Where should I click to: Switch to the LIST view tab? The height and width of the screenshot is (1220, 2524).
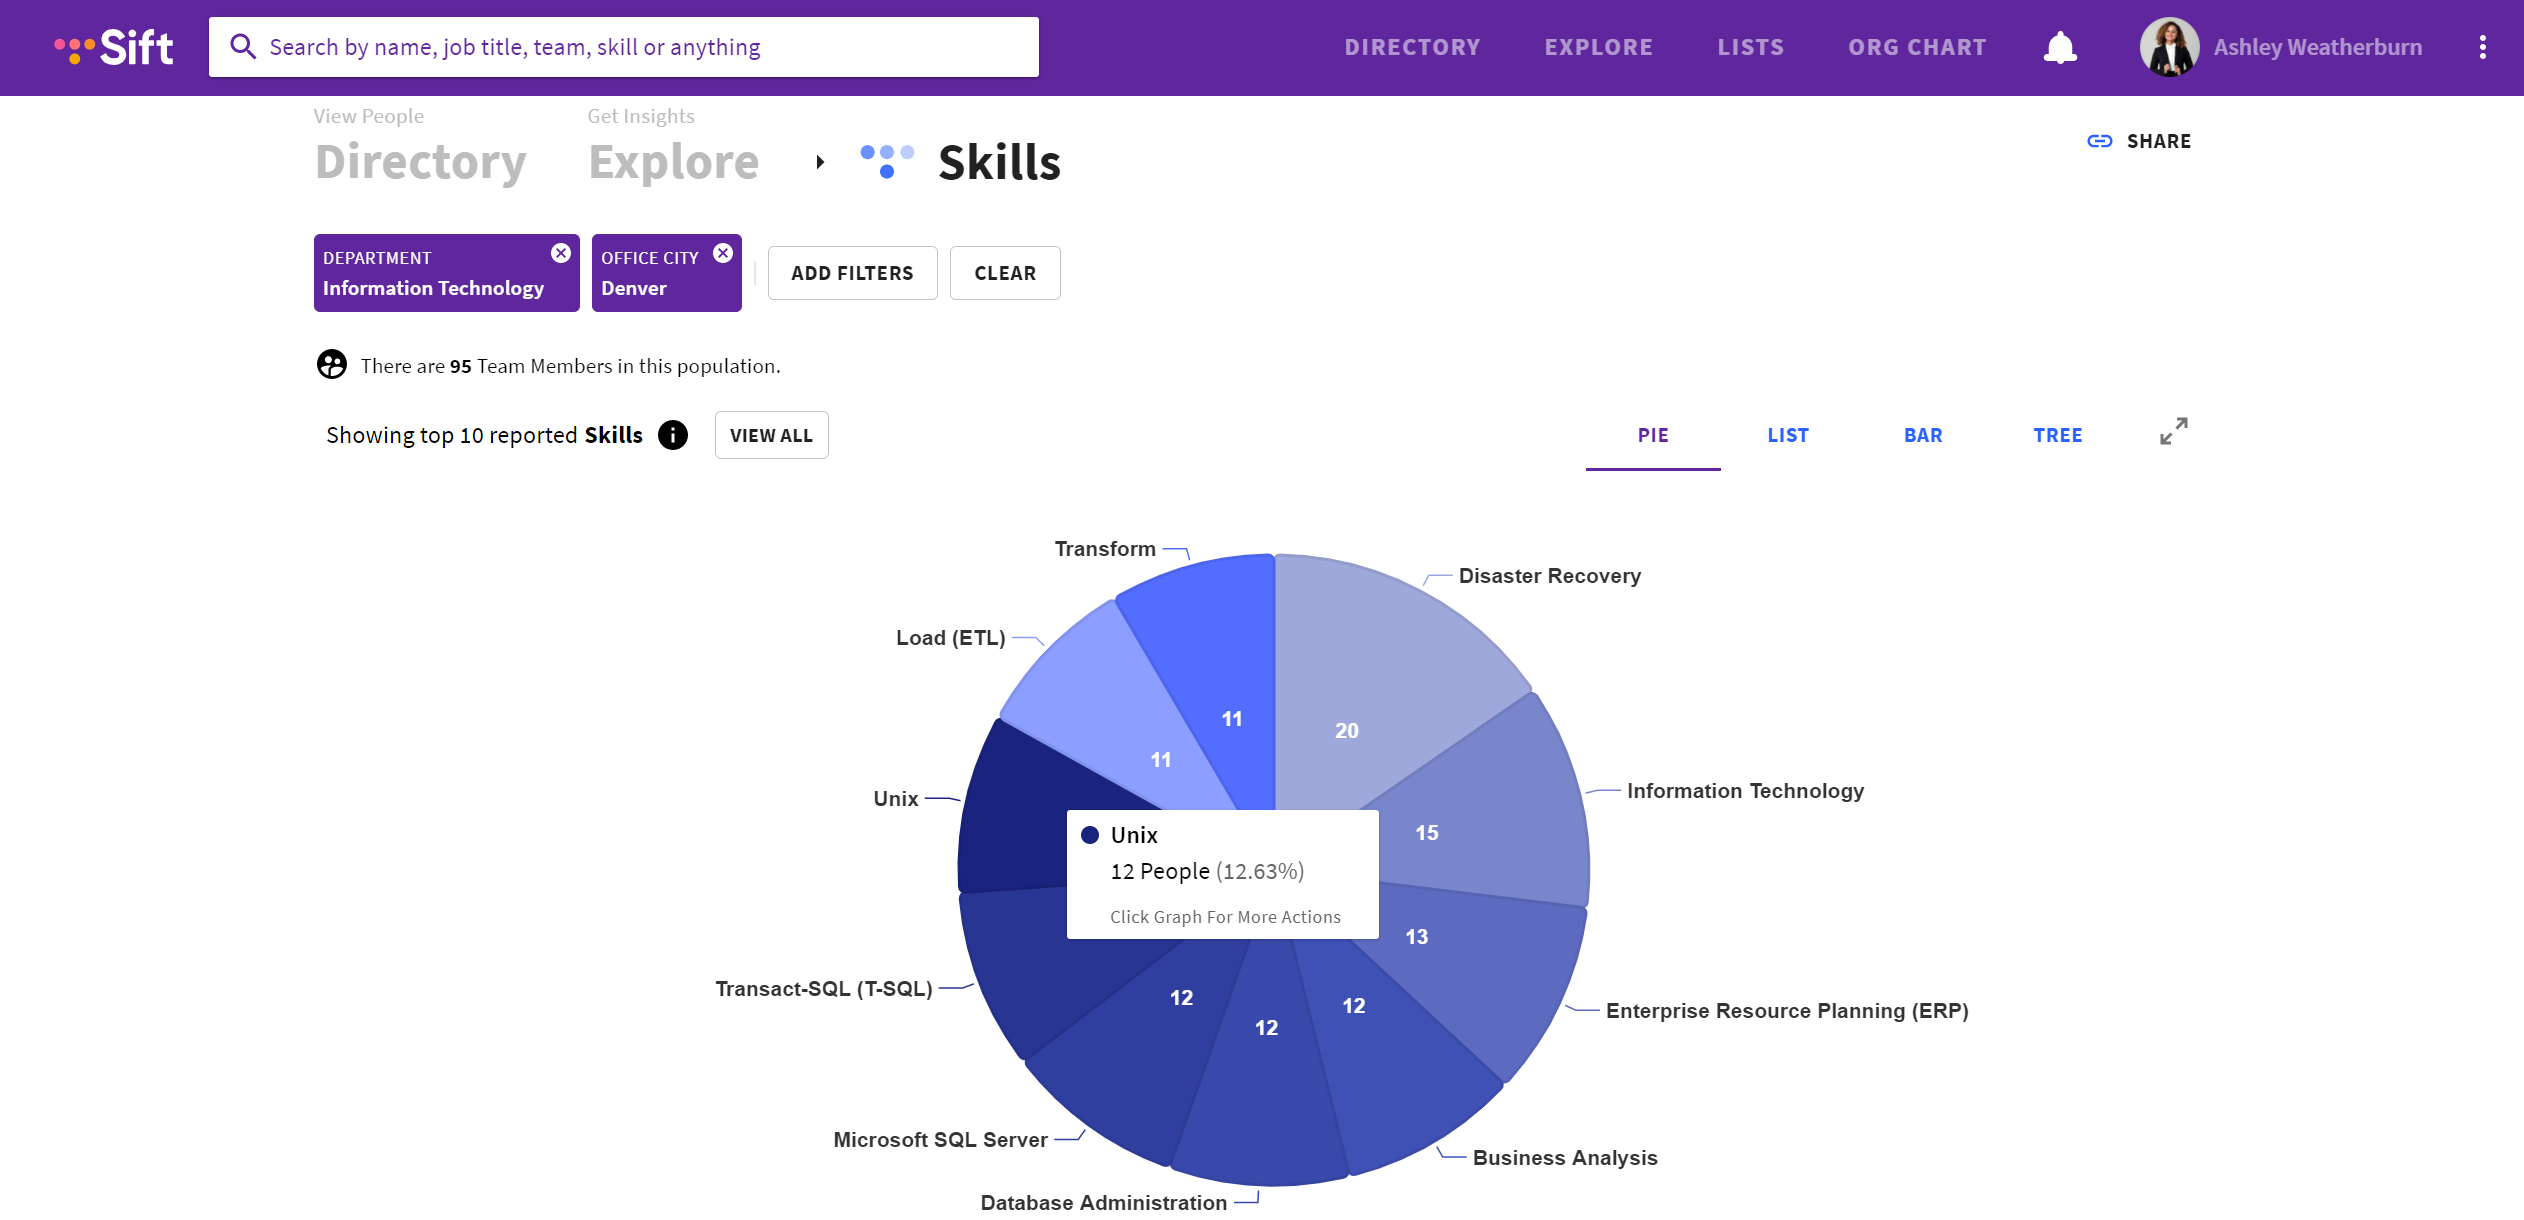(1788, 435)
